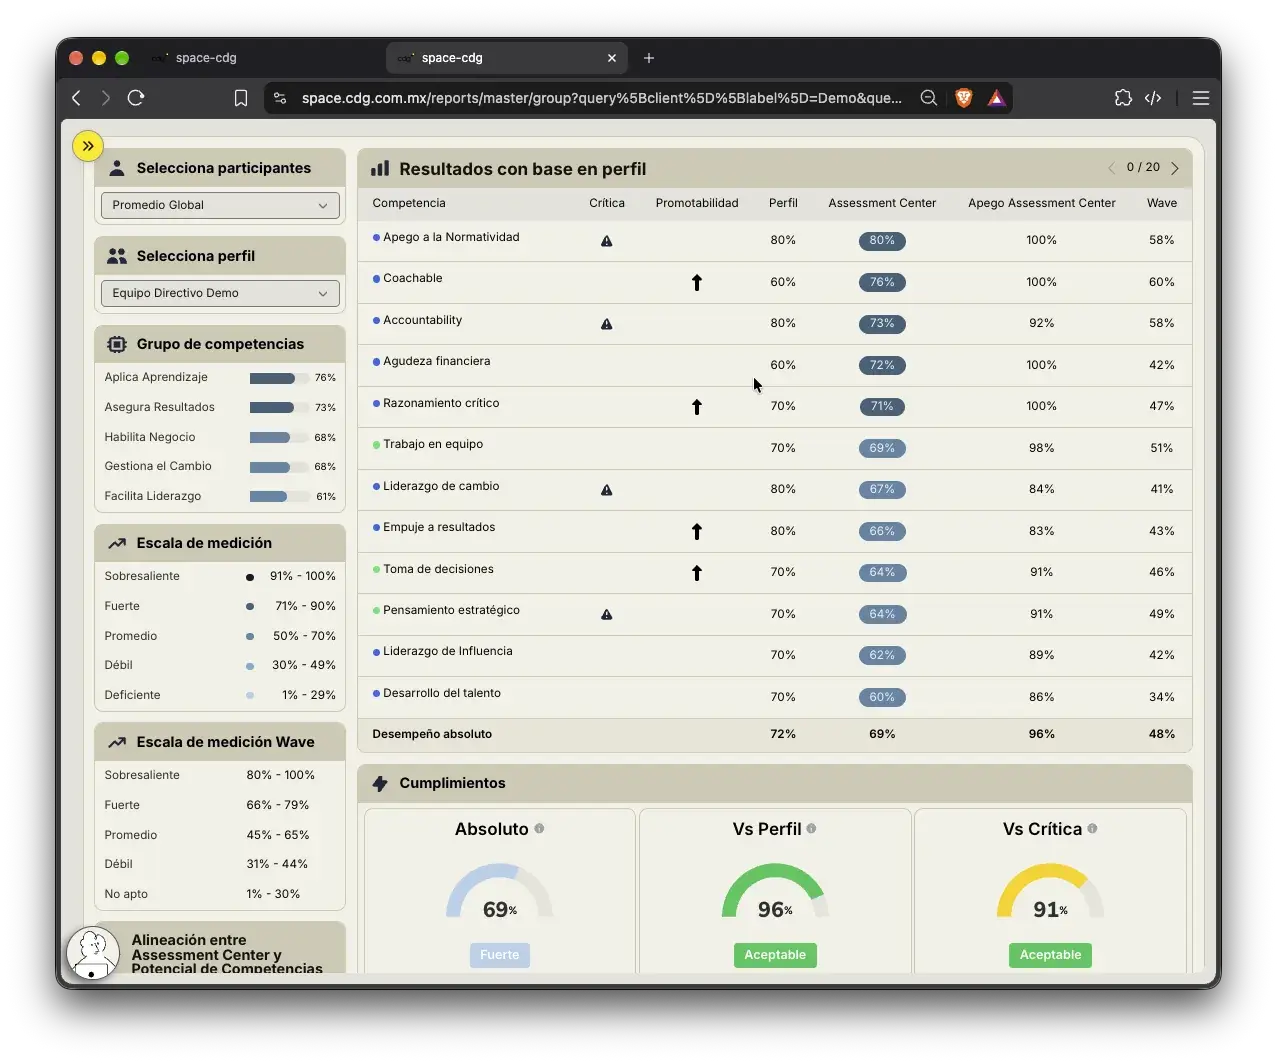The height and width of the screenshot is (1063, 1277).
Task: Click critical warning icon for Accountability
Action: pyautogui.click(x=607, y=324)
